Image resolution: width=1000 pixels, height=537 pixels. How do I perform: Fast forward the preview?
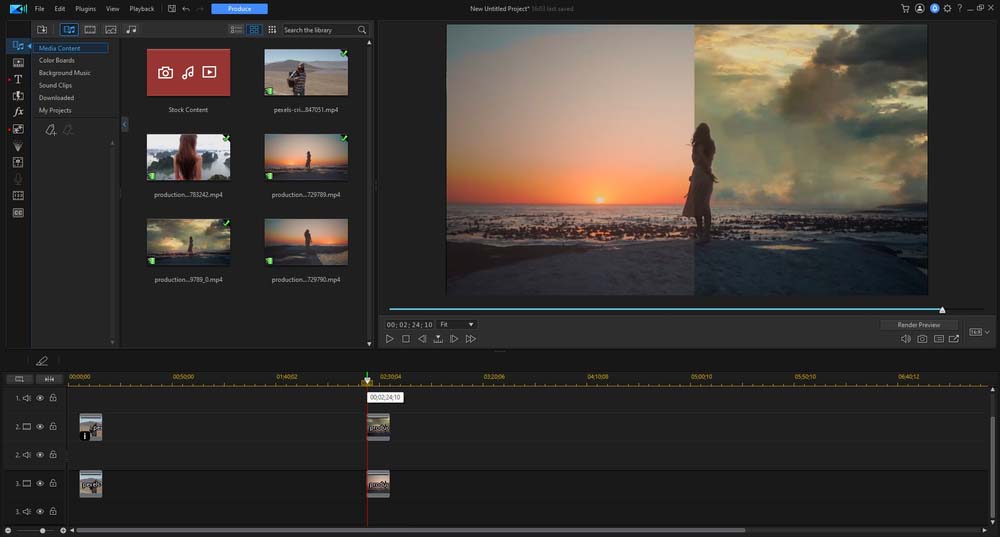(471, 339)
